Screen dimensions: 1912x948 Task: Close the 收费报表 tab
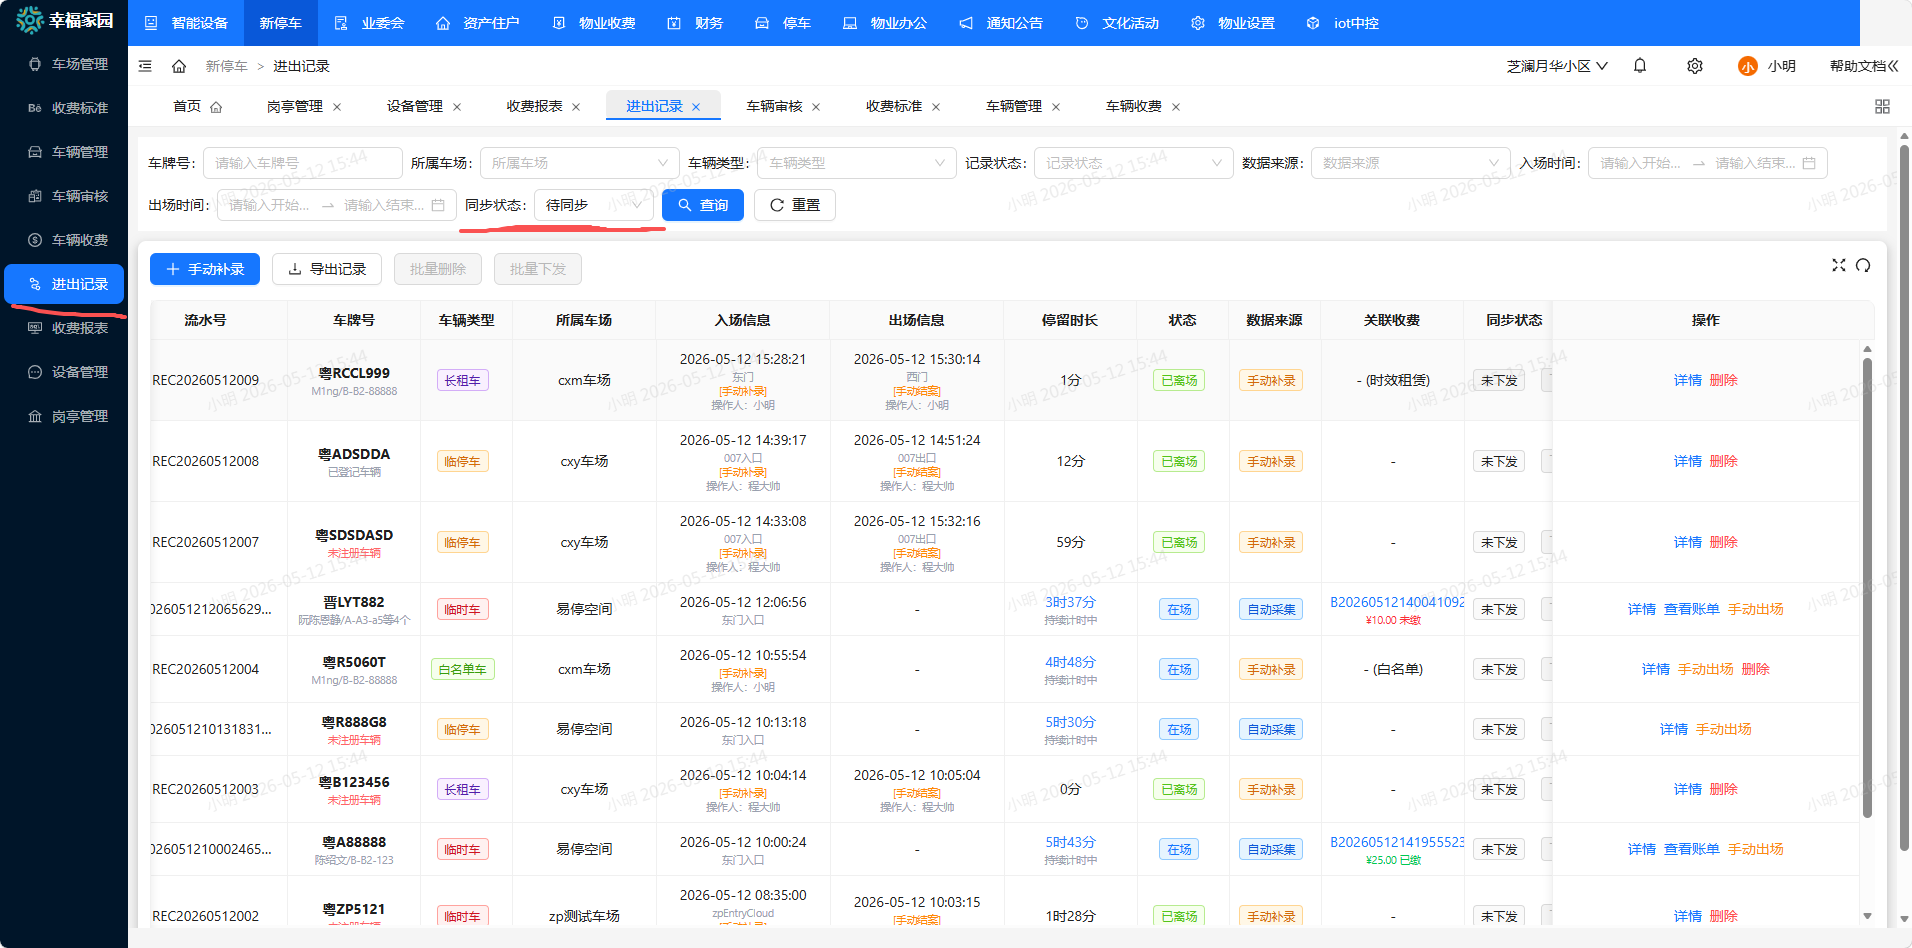point(576,107)
